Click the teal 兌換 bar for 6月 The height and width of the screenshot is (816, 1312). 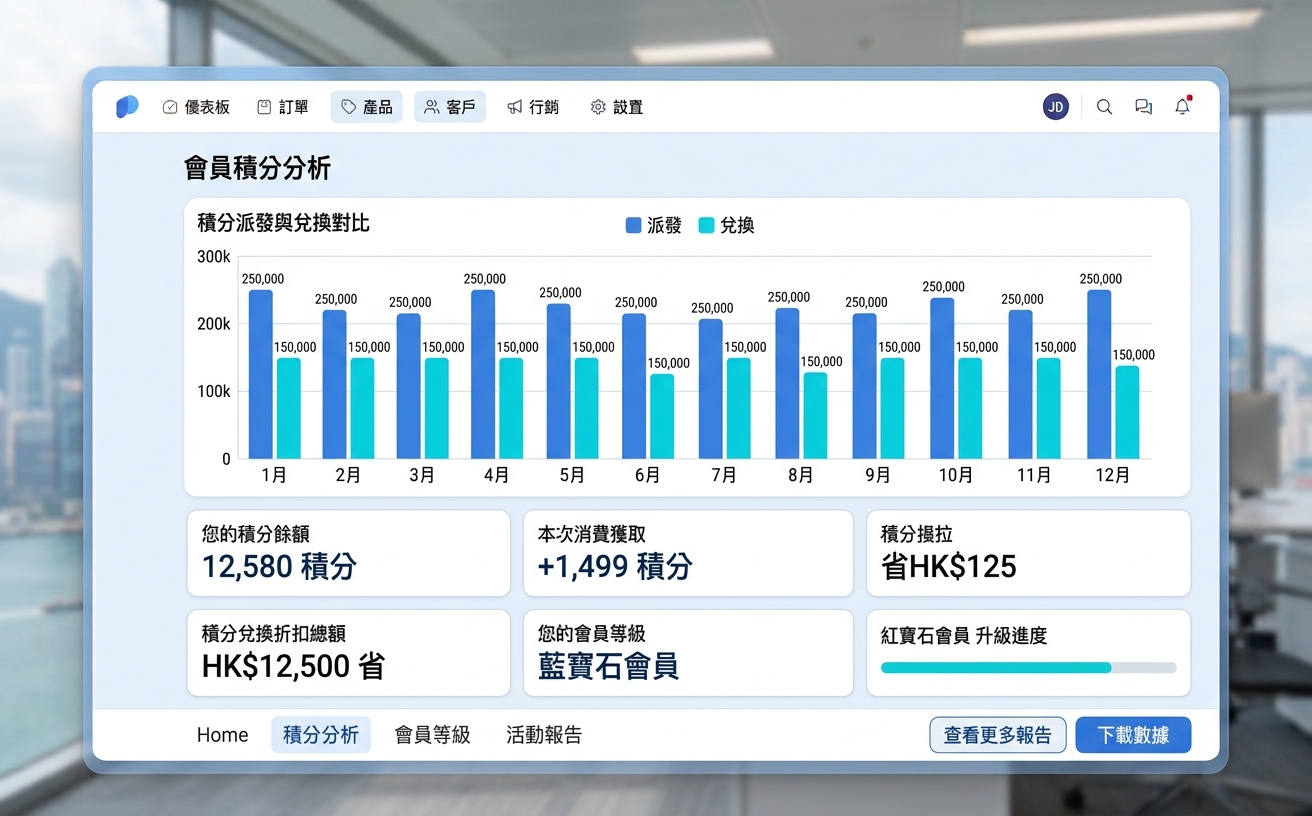point(662,416)
